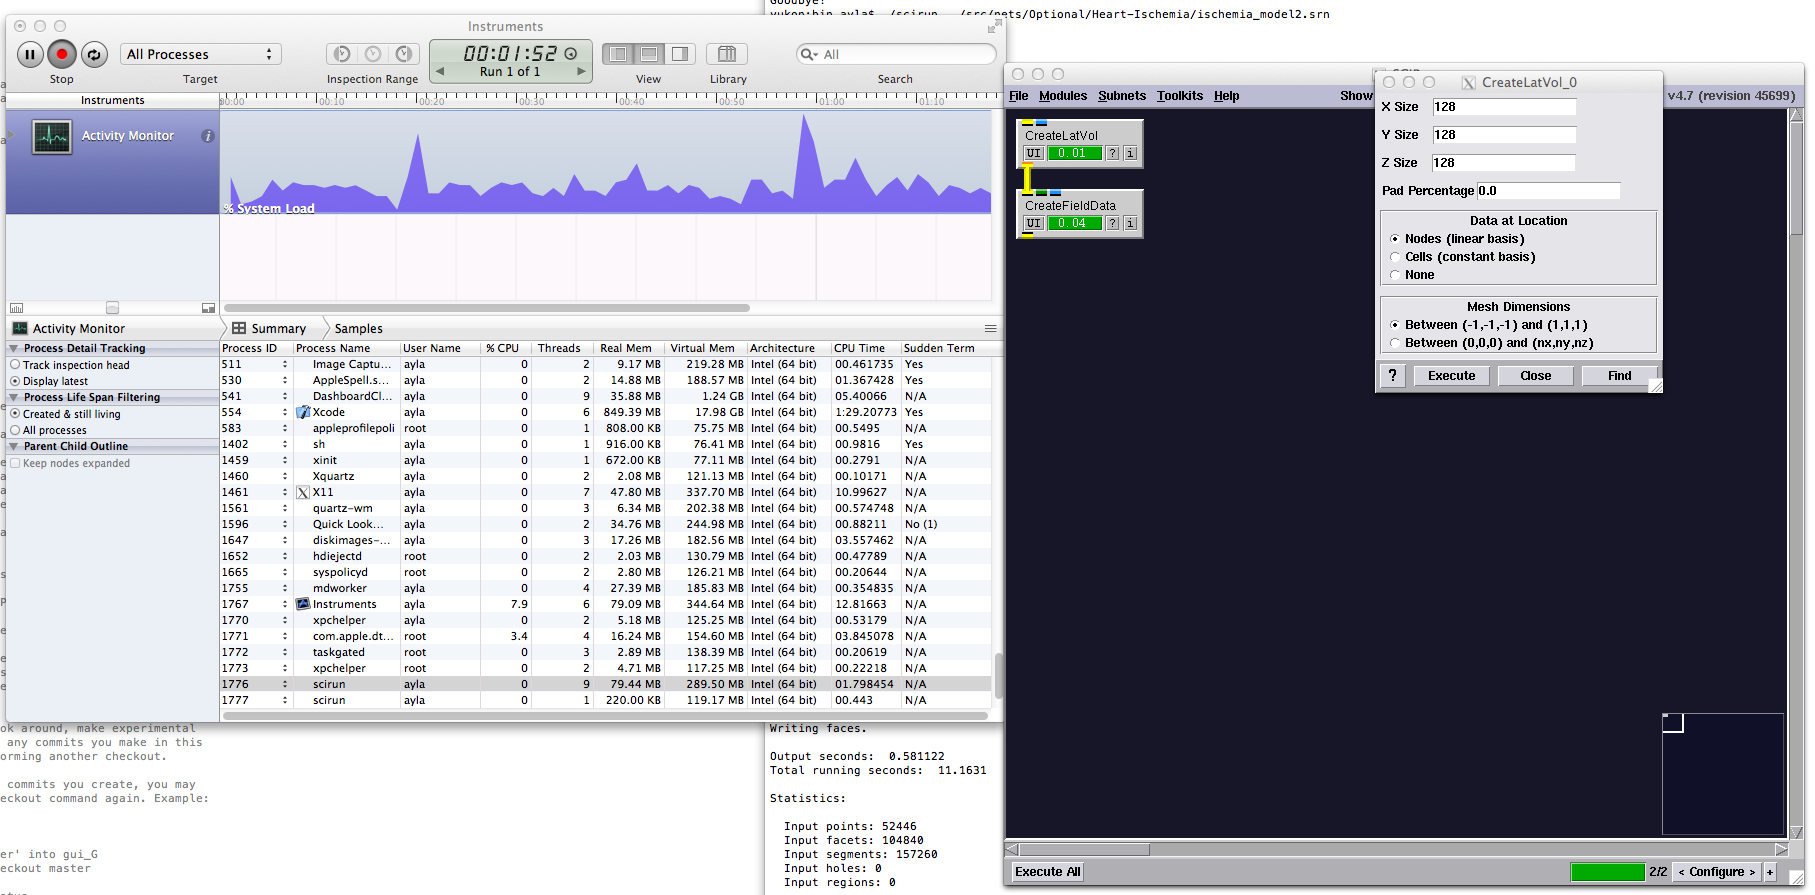Image resolution: width=1815 pixels, height=895 pixels.
Task: Click X Size input field
Action: pos(1504,107)
